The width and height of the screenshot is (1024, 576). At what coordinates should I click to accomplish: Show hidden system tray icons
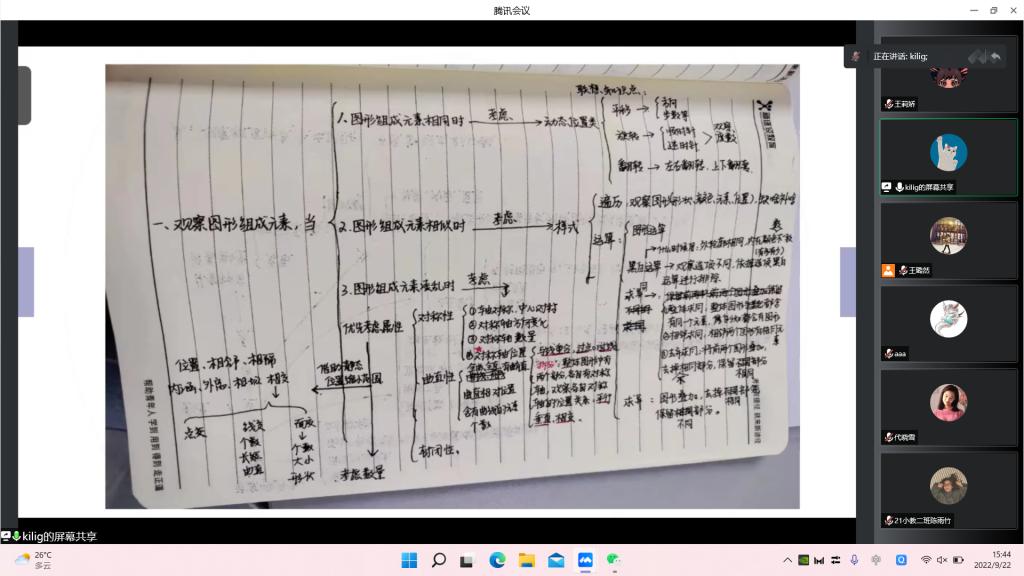[x=787, y=560]
